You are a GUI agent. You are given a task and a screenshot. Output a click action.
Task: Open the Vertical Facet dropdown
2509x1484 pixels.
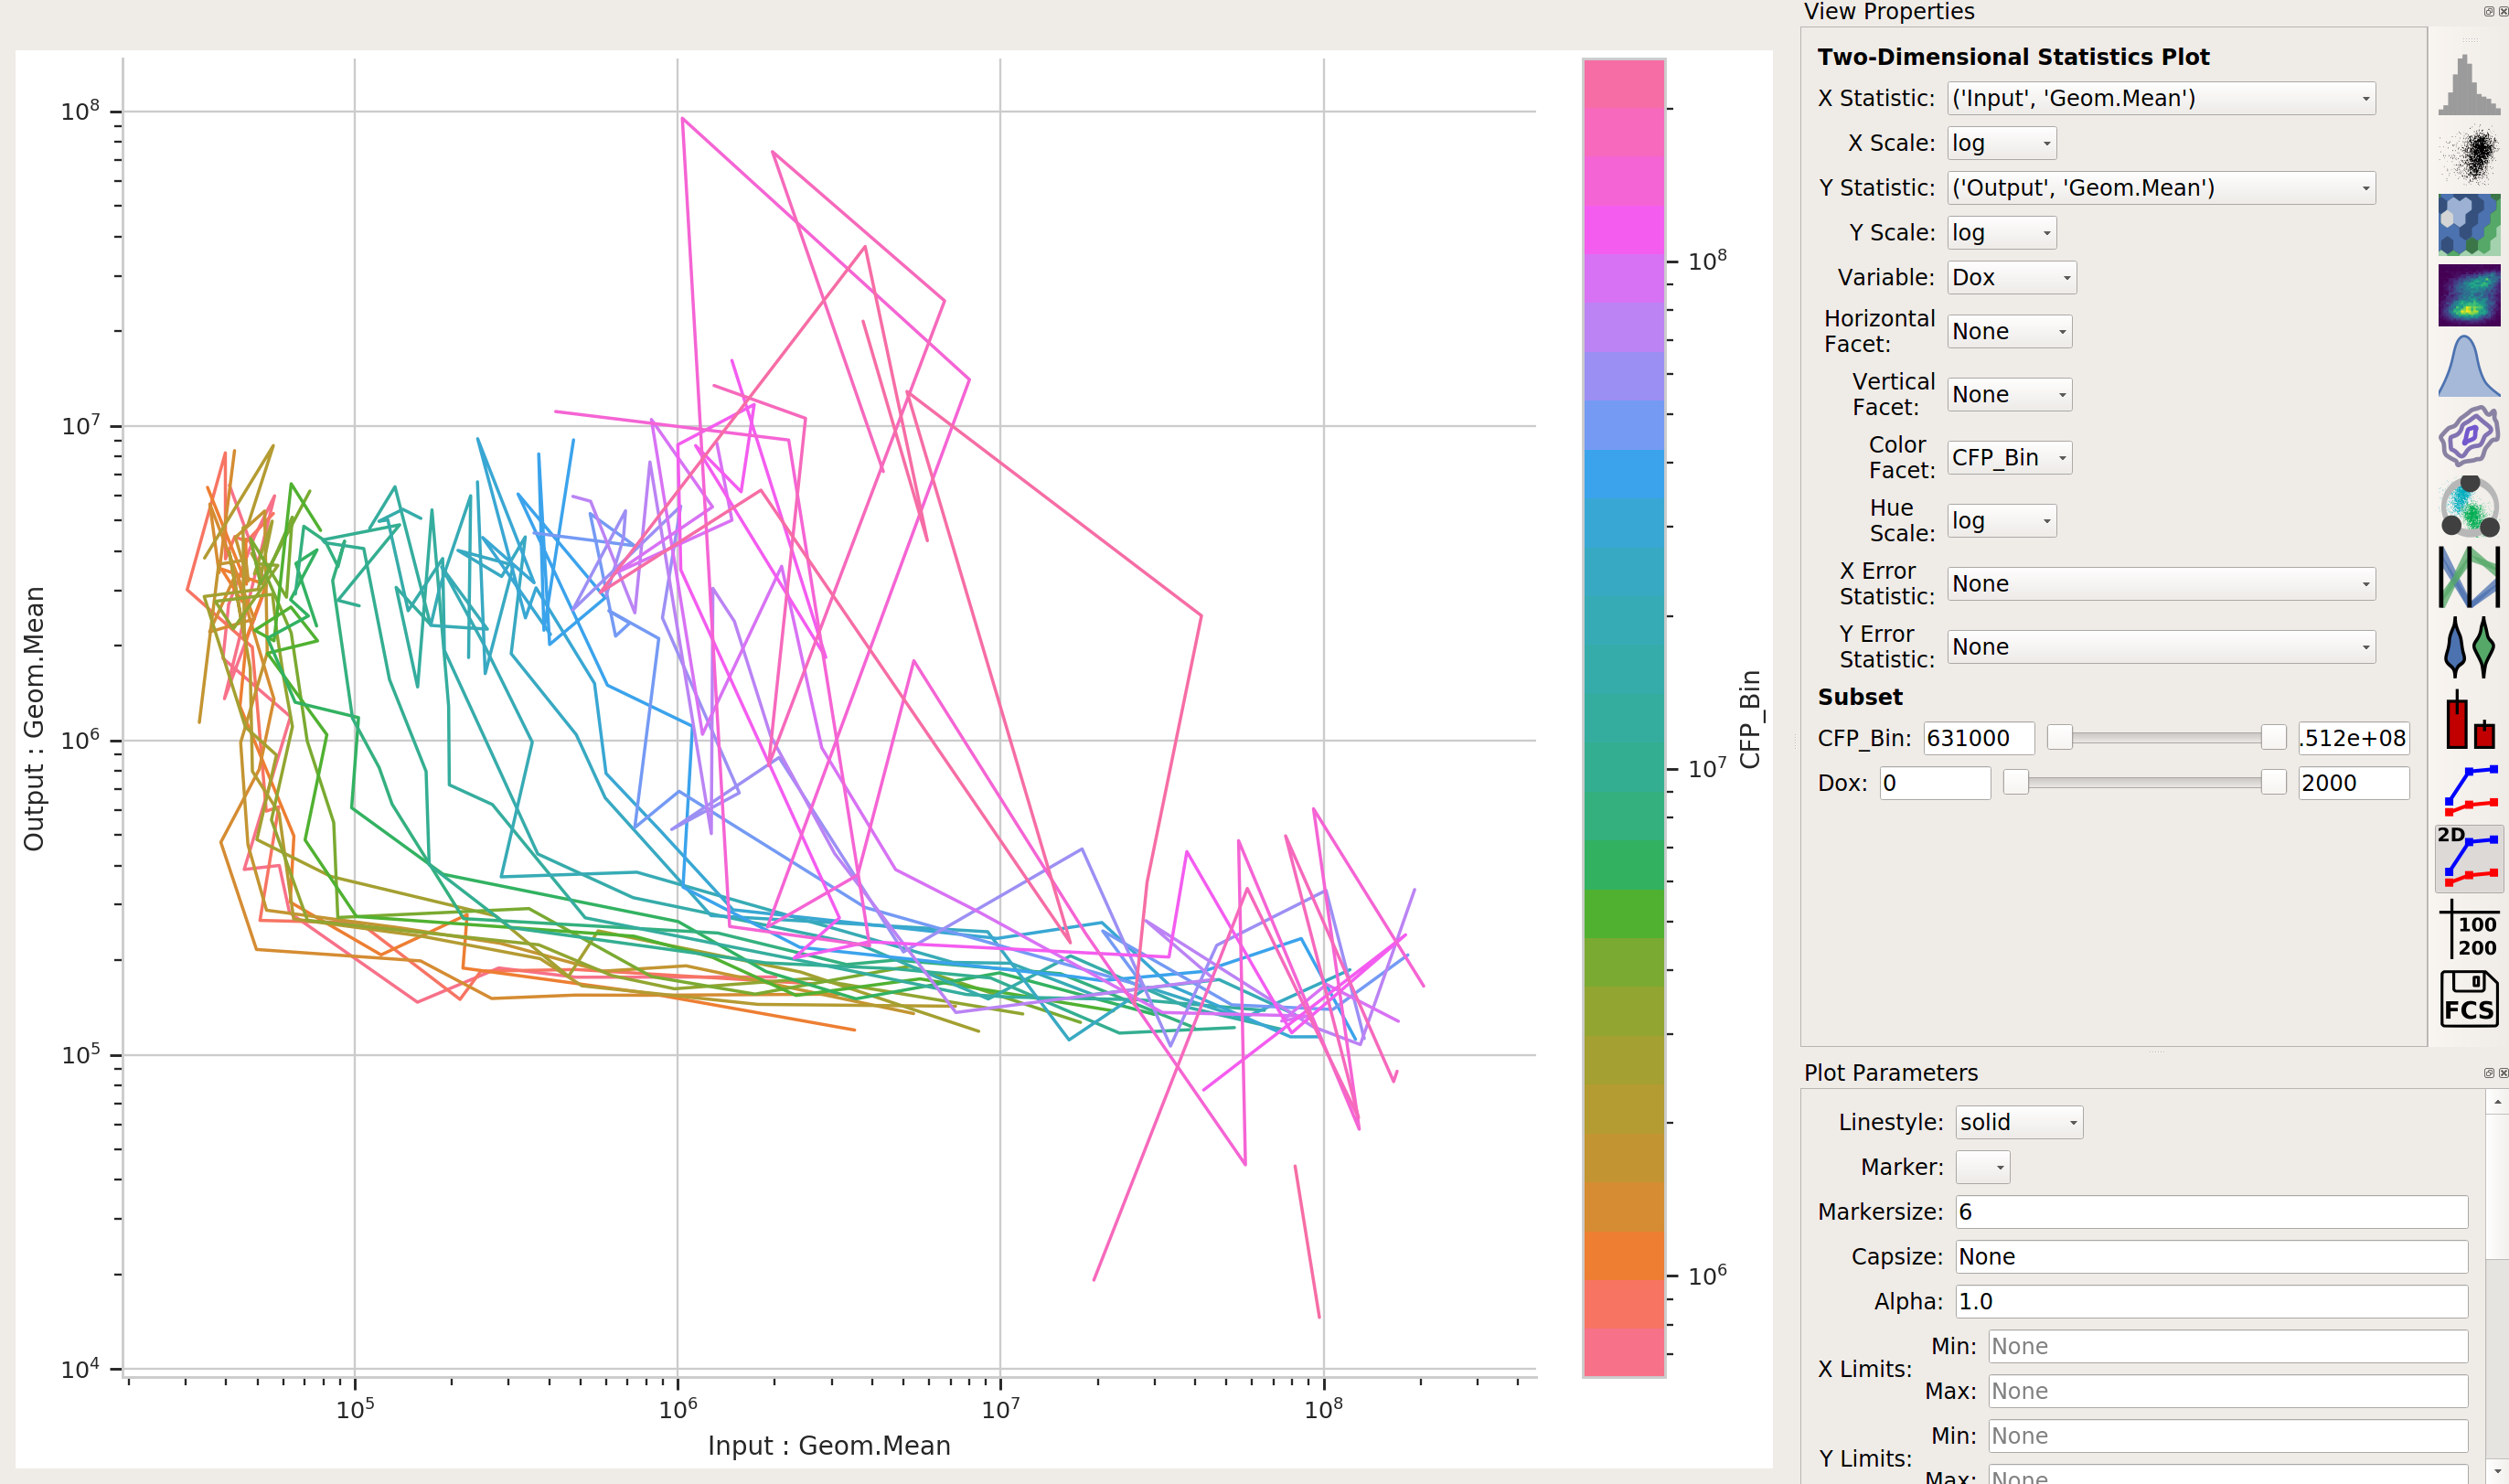pyautogui.click(x=2009, y=395)
